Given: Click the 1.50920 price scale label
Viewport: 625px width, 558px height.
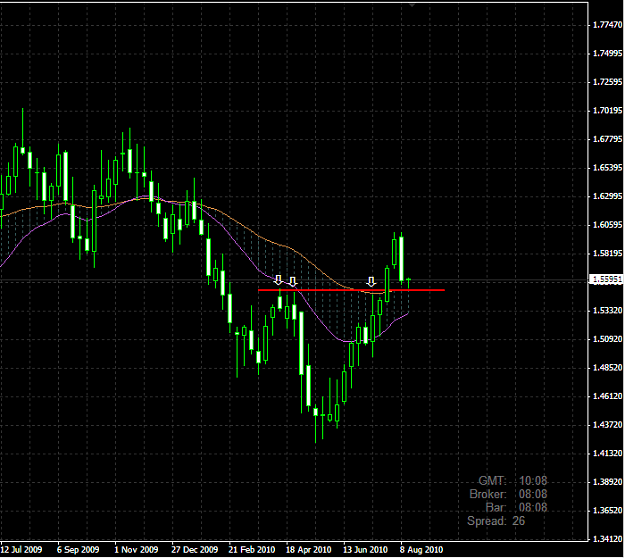Looking at the screenshot, I should click(x=607, y=339).
